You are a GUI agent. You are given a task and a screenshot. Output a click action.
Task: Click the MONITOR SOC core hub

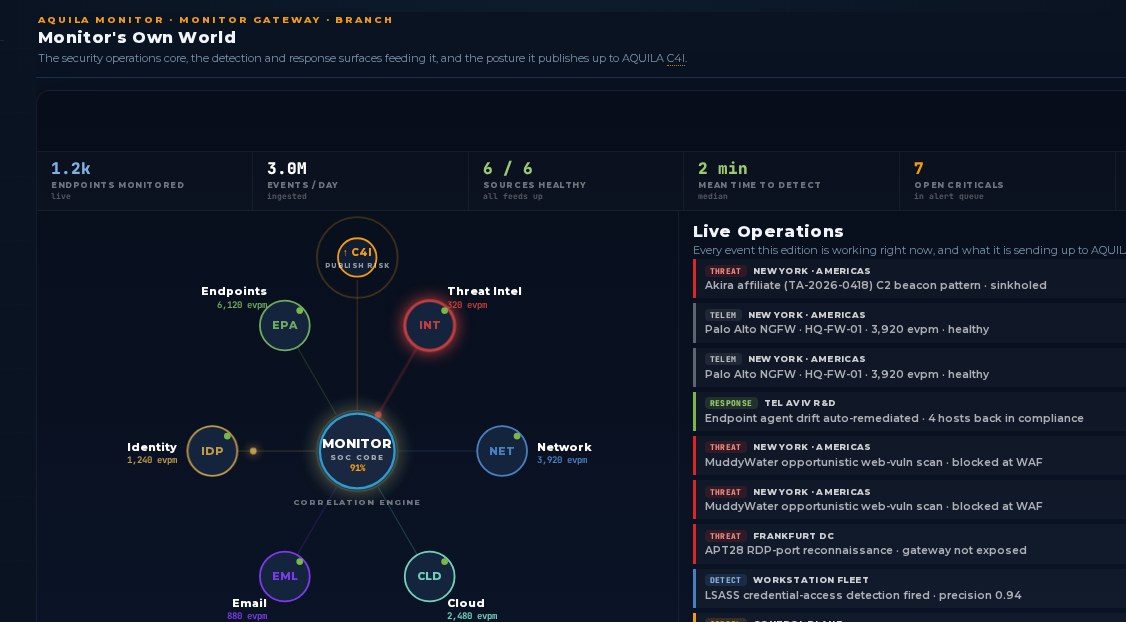(x=357, y=451)
